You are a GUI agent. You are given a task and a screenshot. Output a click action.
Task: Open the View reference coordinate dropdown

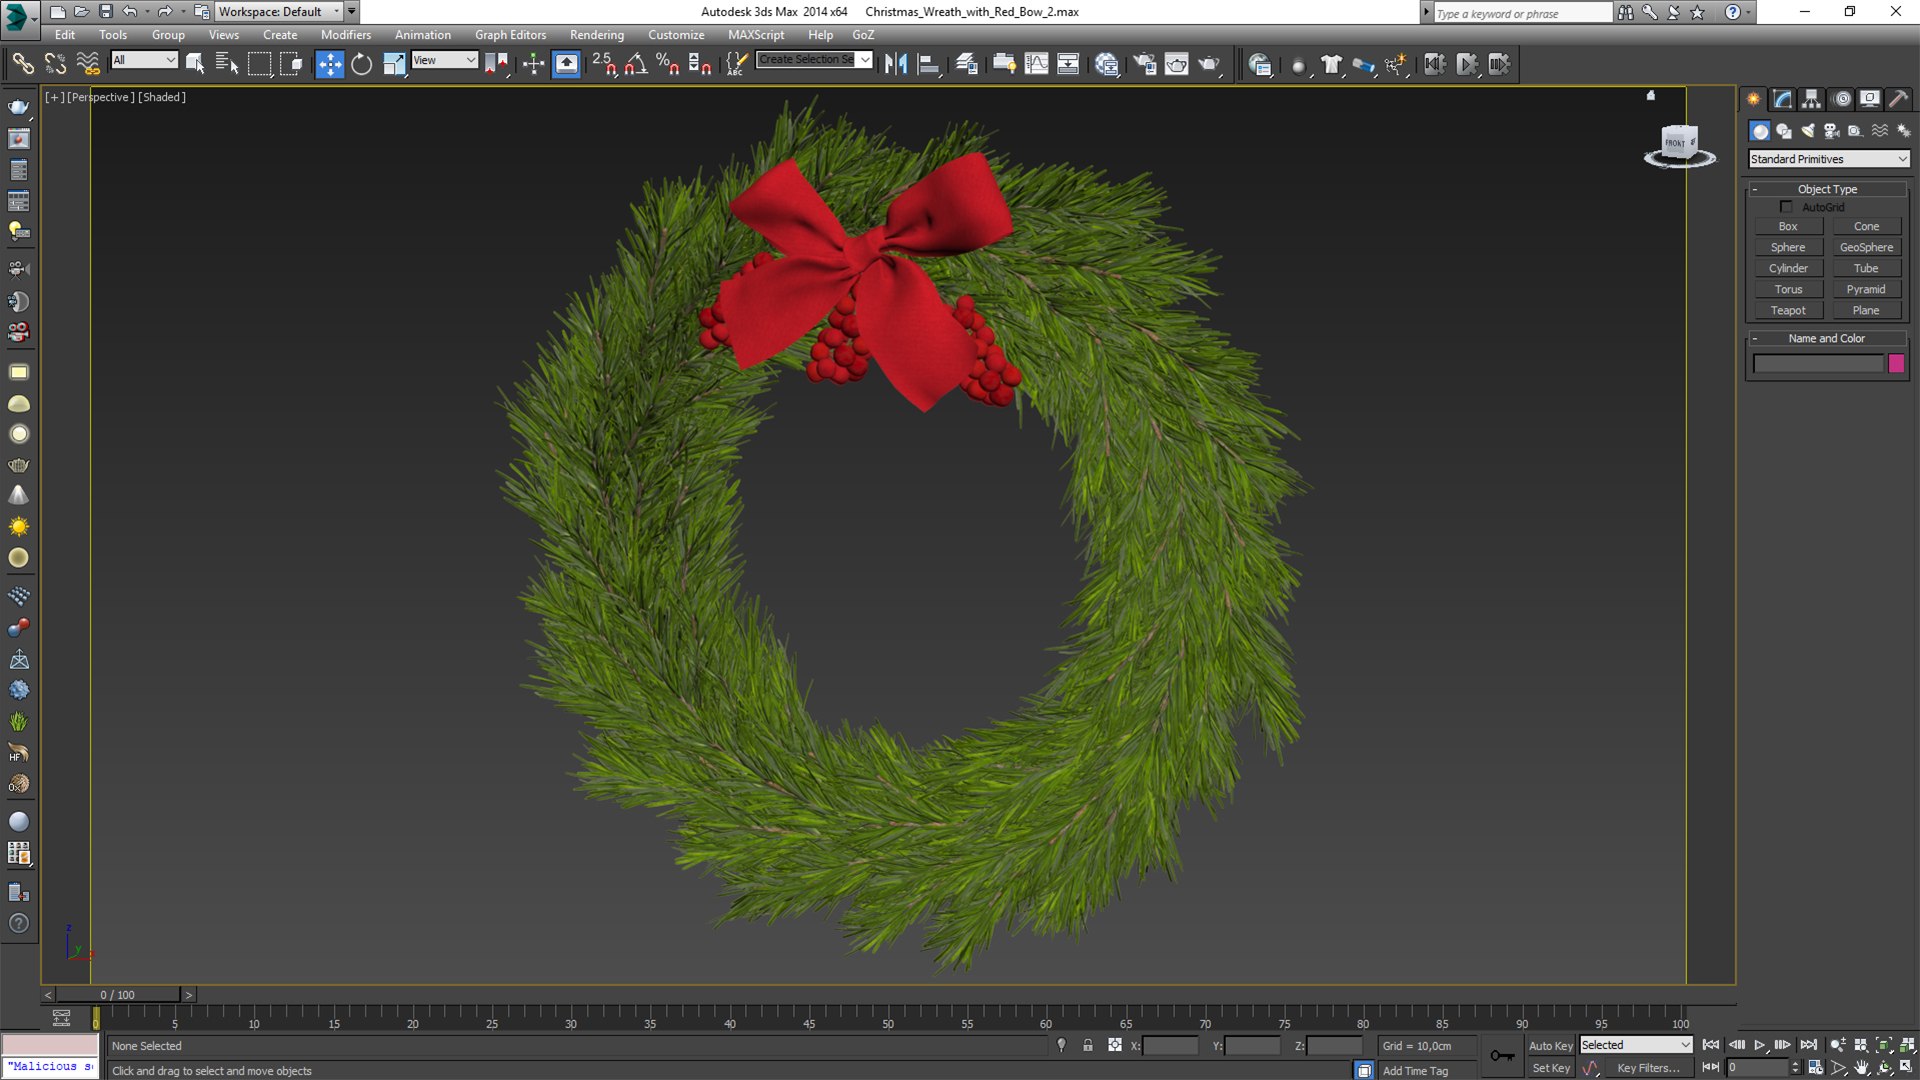[445, 60]
